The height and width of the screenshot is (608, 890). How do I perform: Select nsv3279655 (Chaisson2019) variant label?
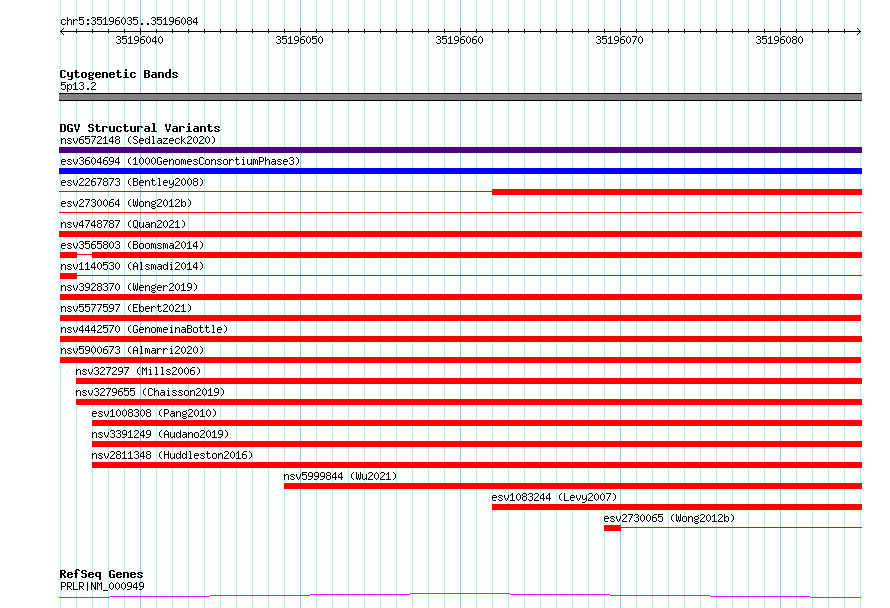pos(150,392)
